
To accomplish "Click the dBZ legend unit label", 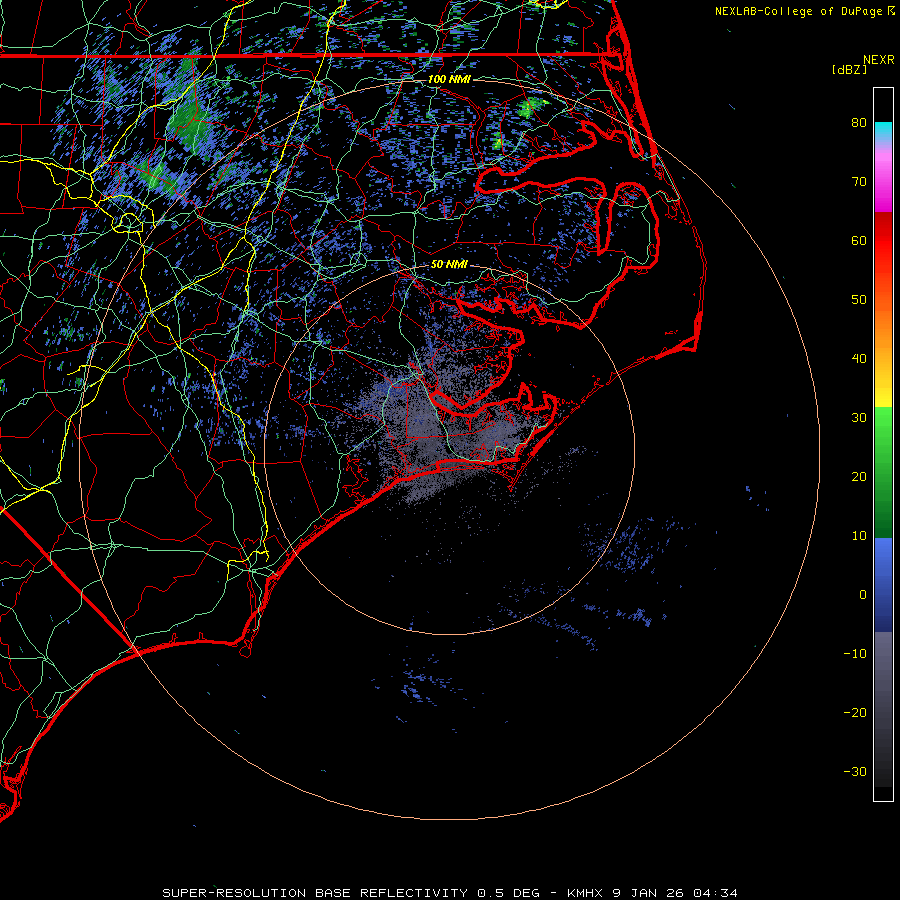I will coord(849,70).
